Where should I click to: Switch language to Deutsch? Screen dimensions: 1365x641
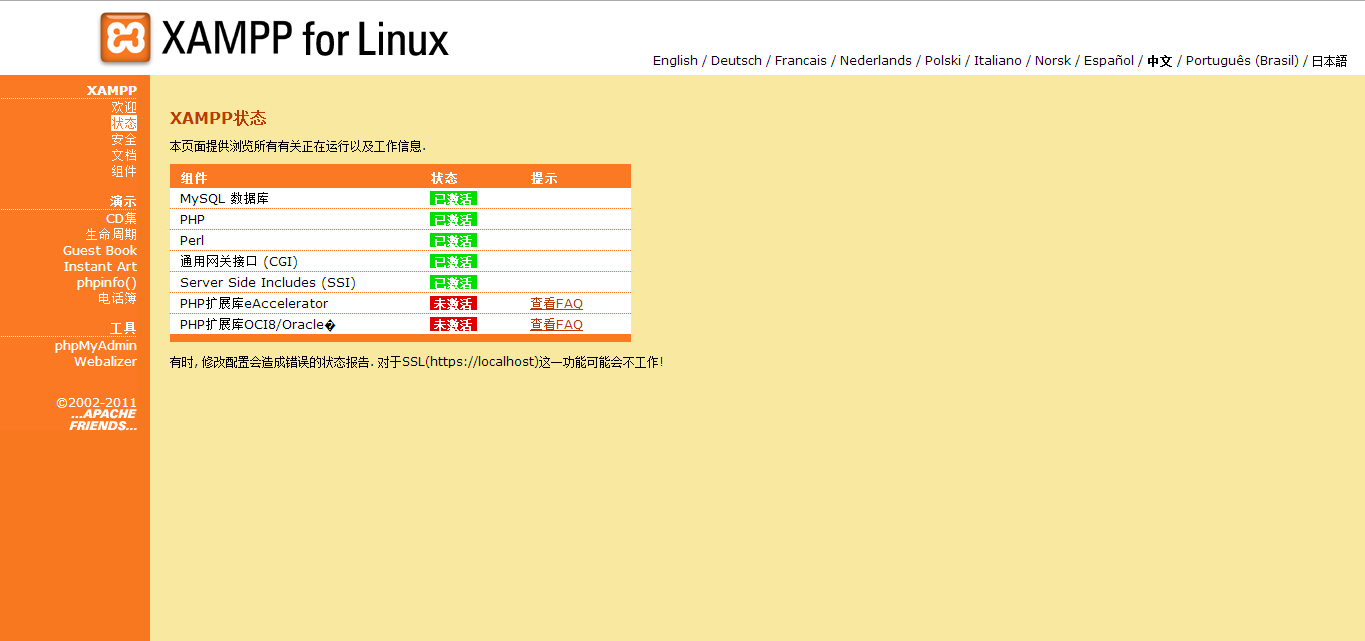[x=736, y=61]
